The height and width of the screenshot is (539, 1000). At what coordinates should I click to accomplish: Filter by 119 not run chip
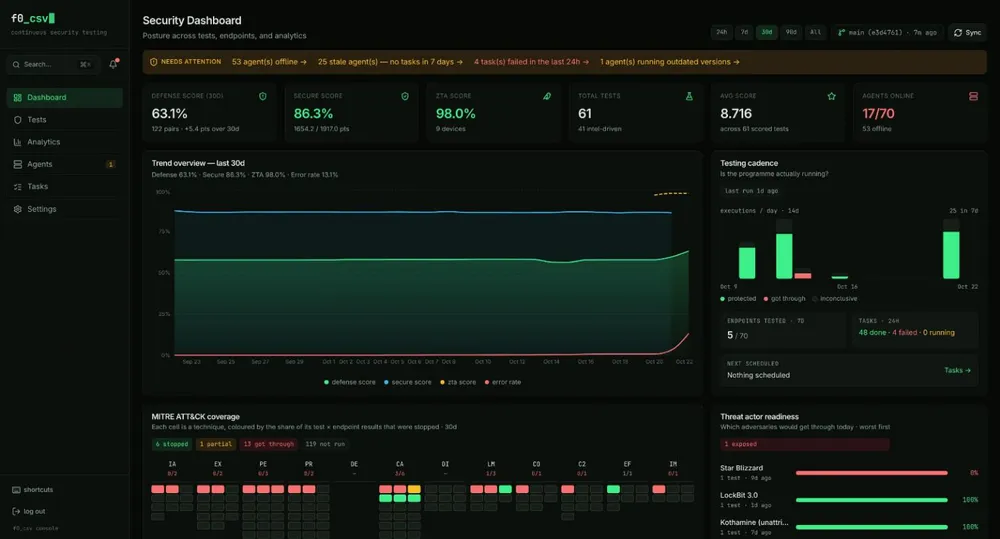click(x=325, y=444)
